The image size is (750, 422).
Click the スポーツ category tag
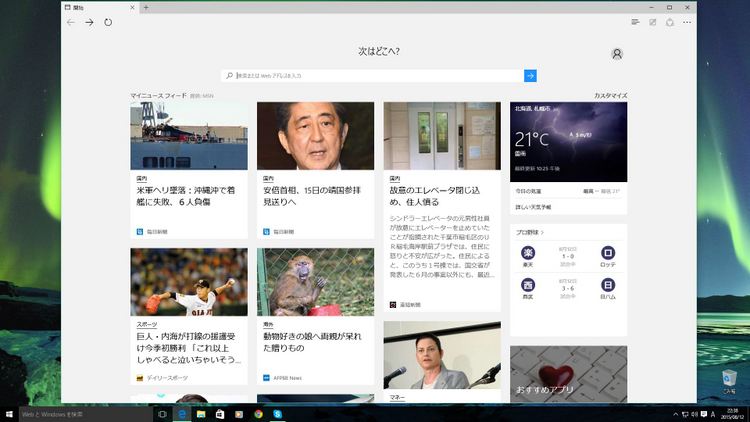pos(146,324)
